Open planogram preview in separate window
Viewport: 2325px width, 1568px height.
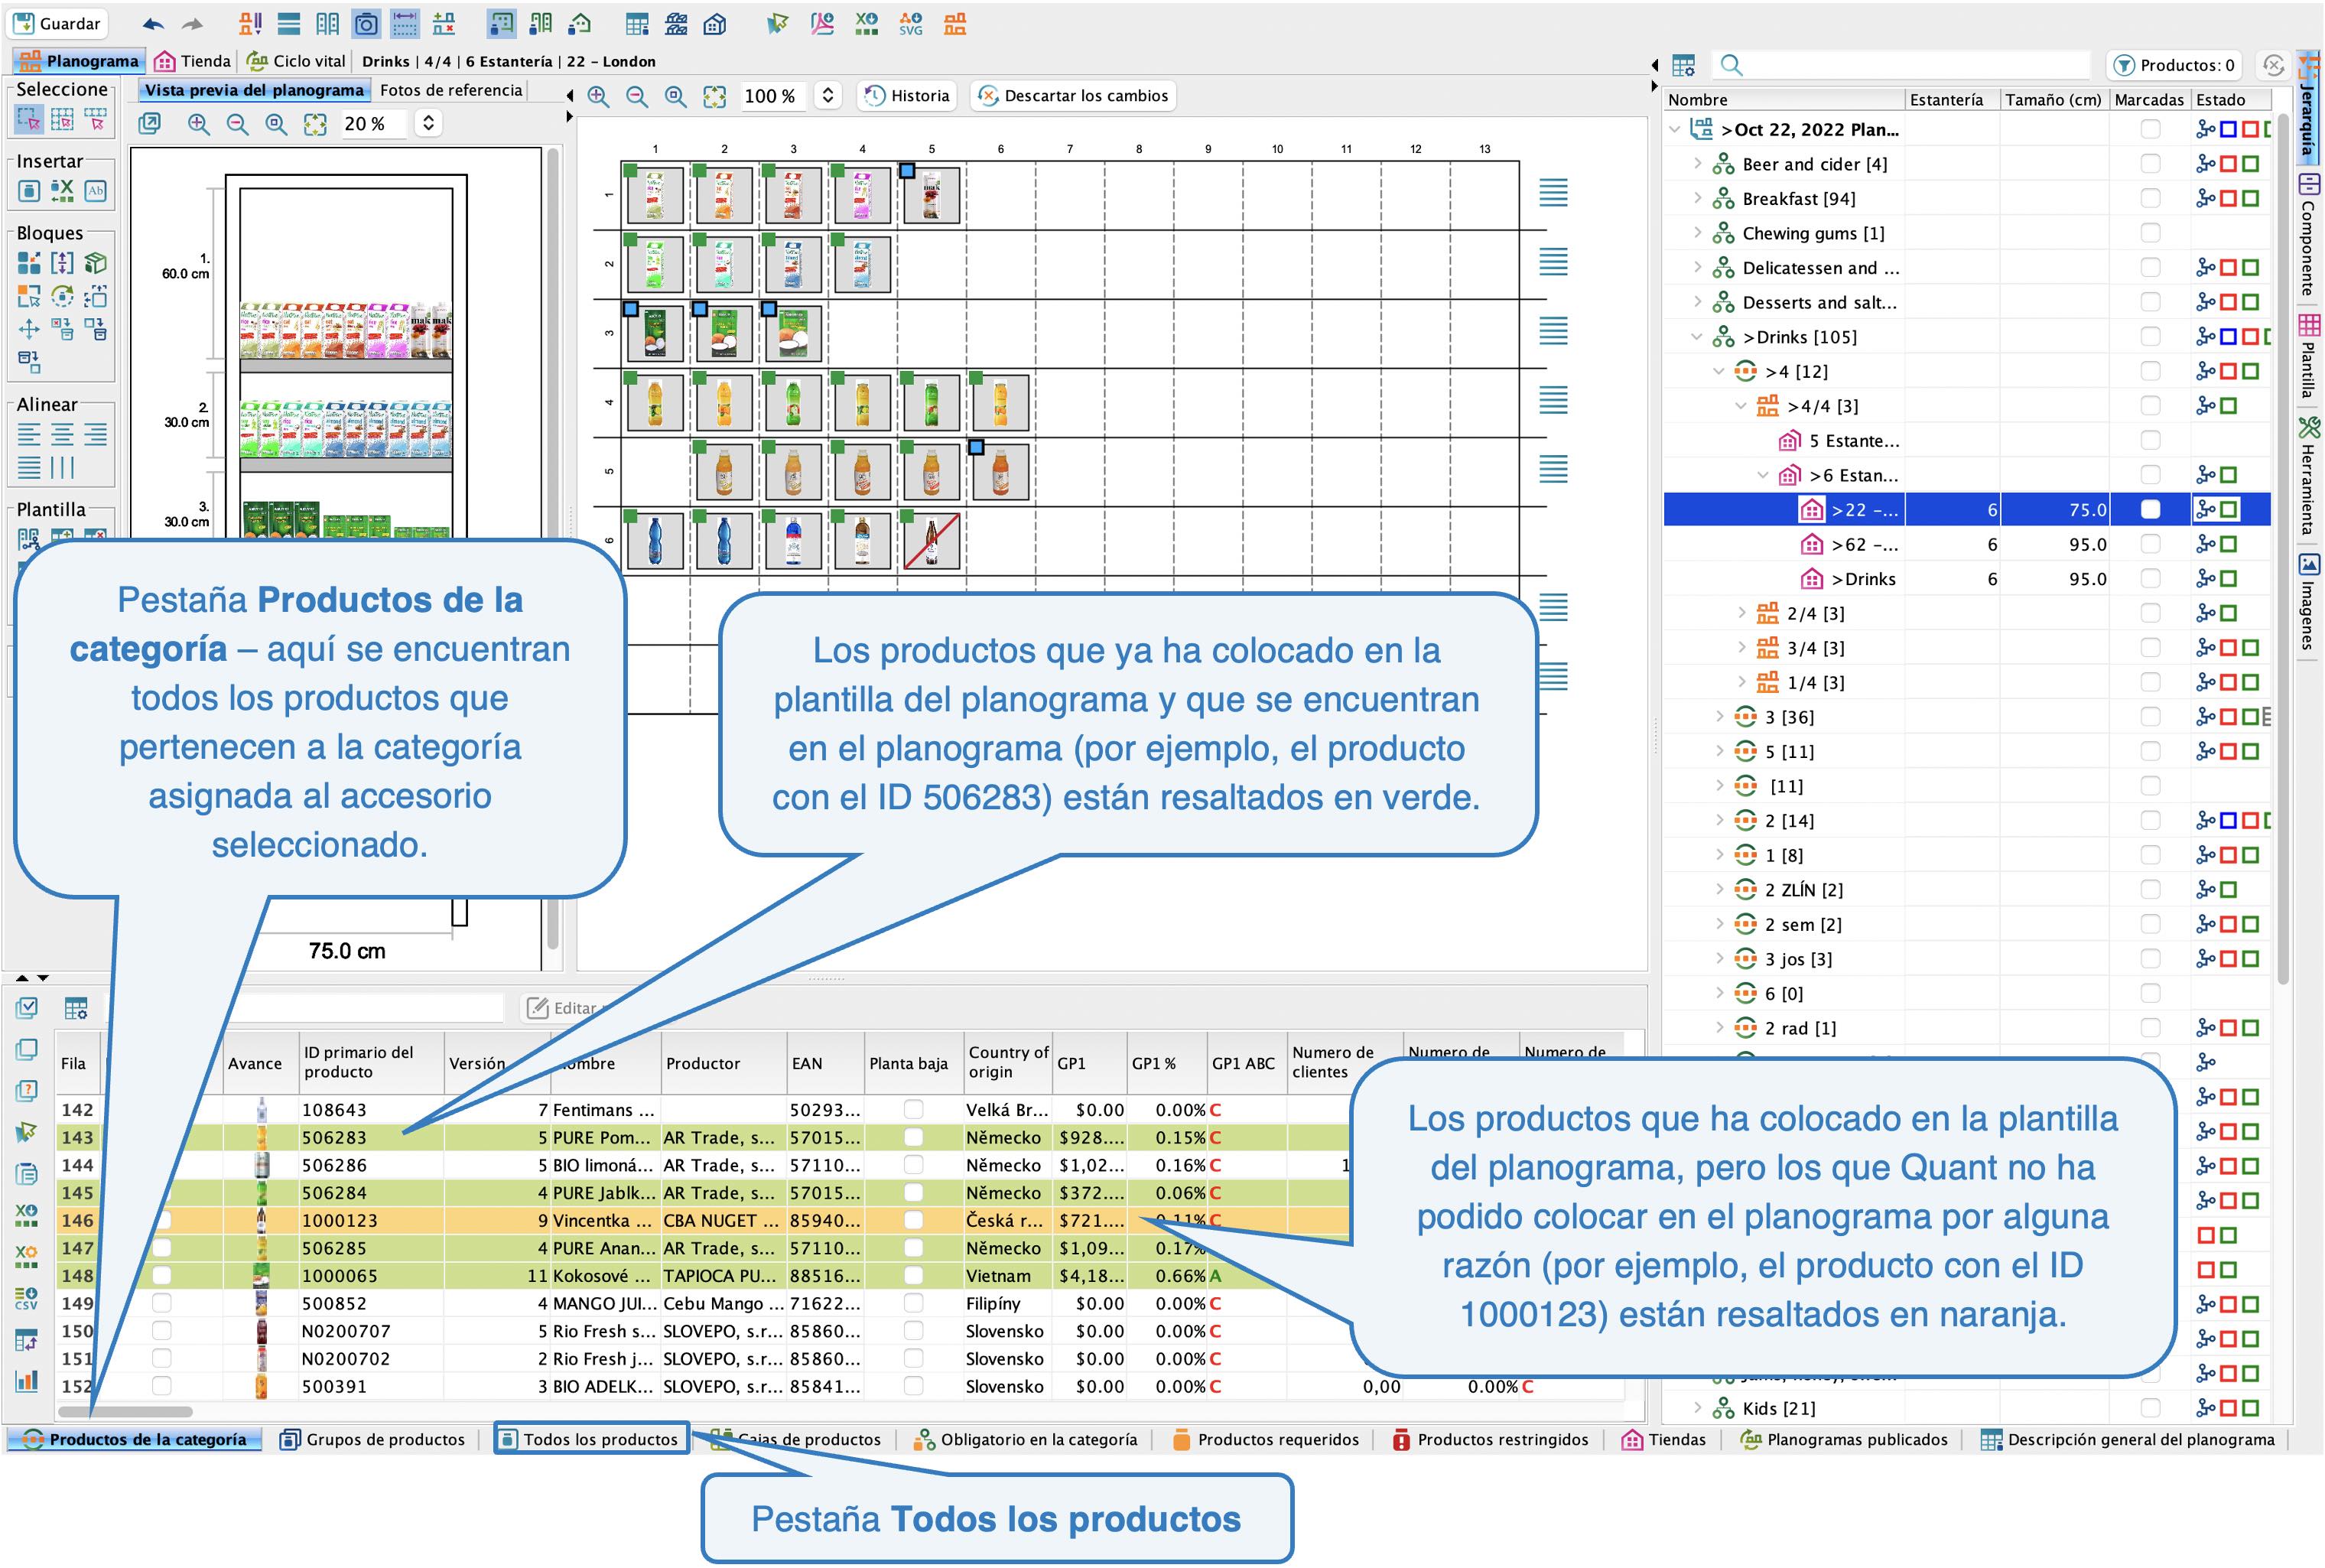pos(150,123)
